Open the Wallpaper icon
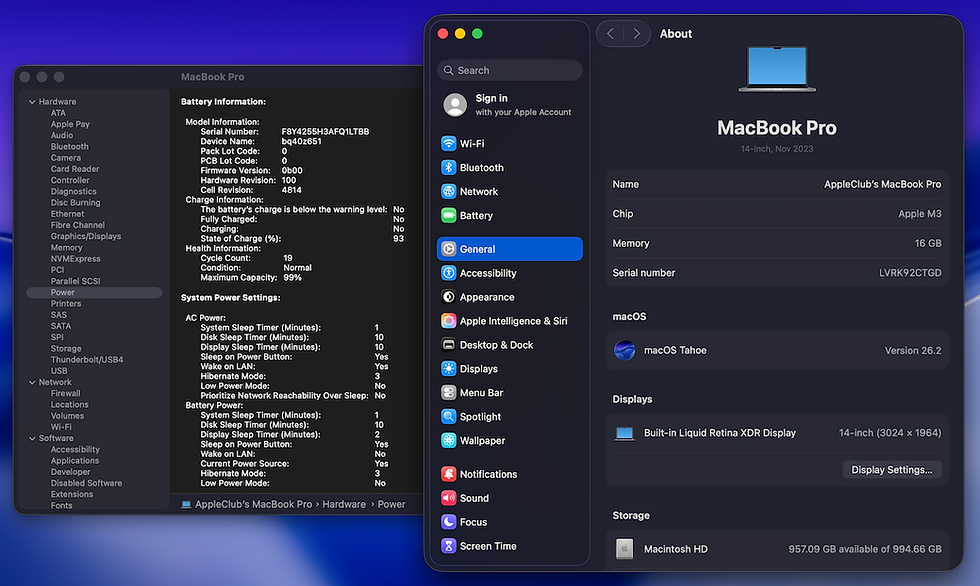The image size is (980, 586). click(x=448, y=440)
